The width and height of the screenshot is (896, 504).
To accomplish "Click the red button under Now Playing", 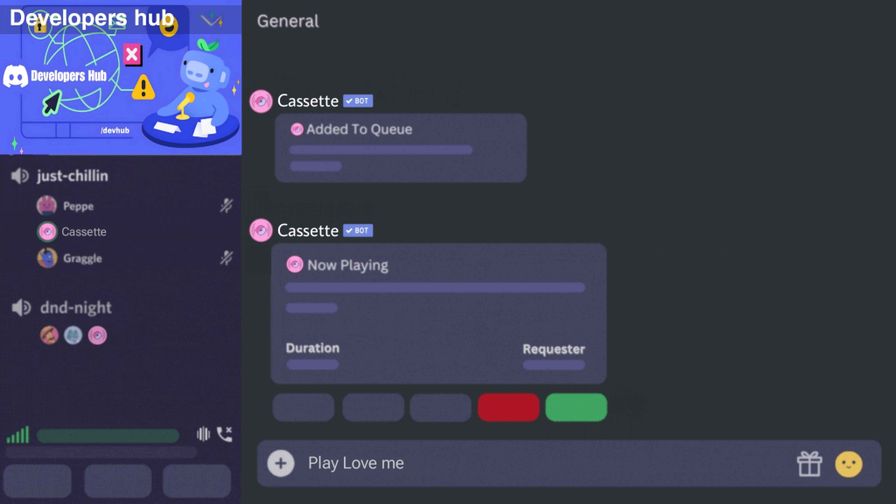I will click(x=508, y=407).
